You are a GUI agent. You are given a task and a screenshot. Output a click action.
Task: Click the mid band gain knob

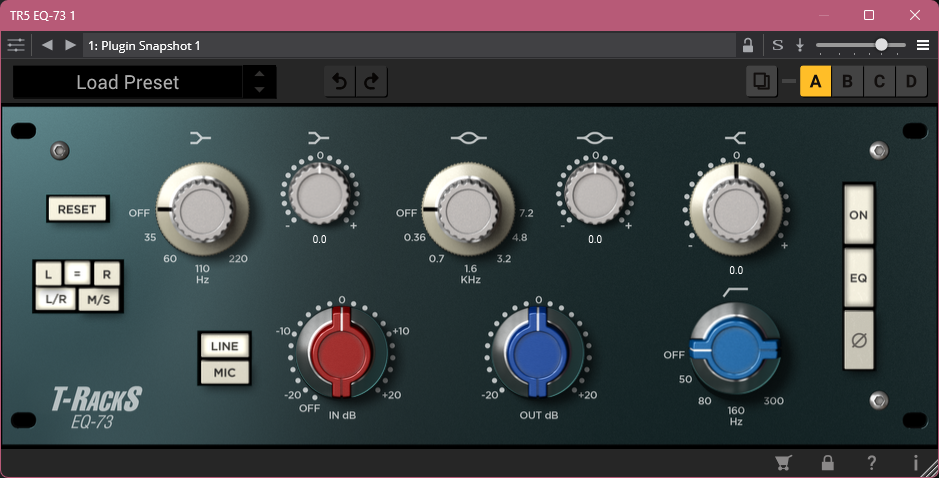(595, 193)
